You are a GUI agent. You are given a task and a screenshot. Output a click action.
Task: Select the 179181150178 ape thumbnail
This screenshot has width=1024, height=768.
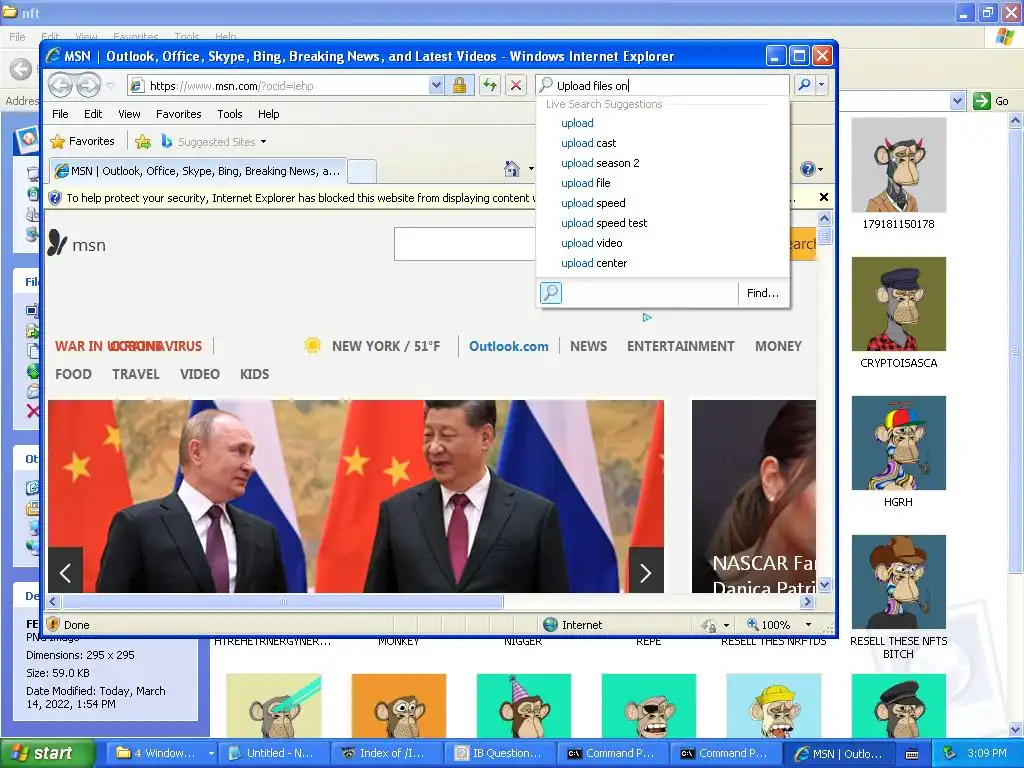[899, 165]
